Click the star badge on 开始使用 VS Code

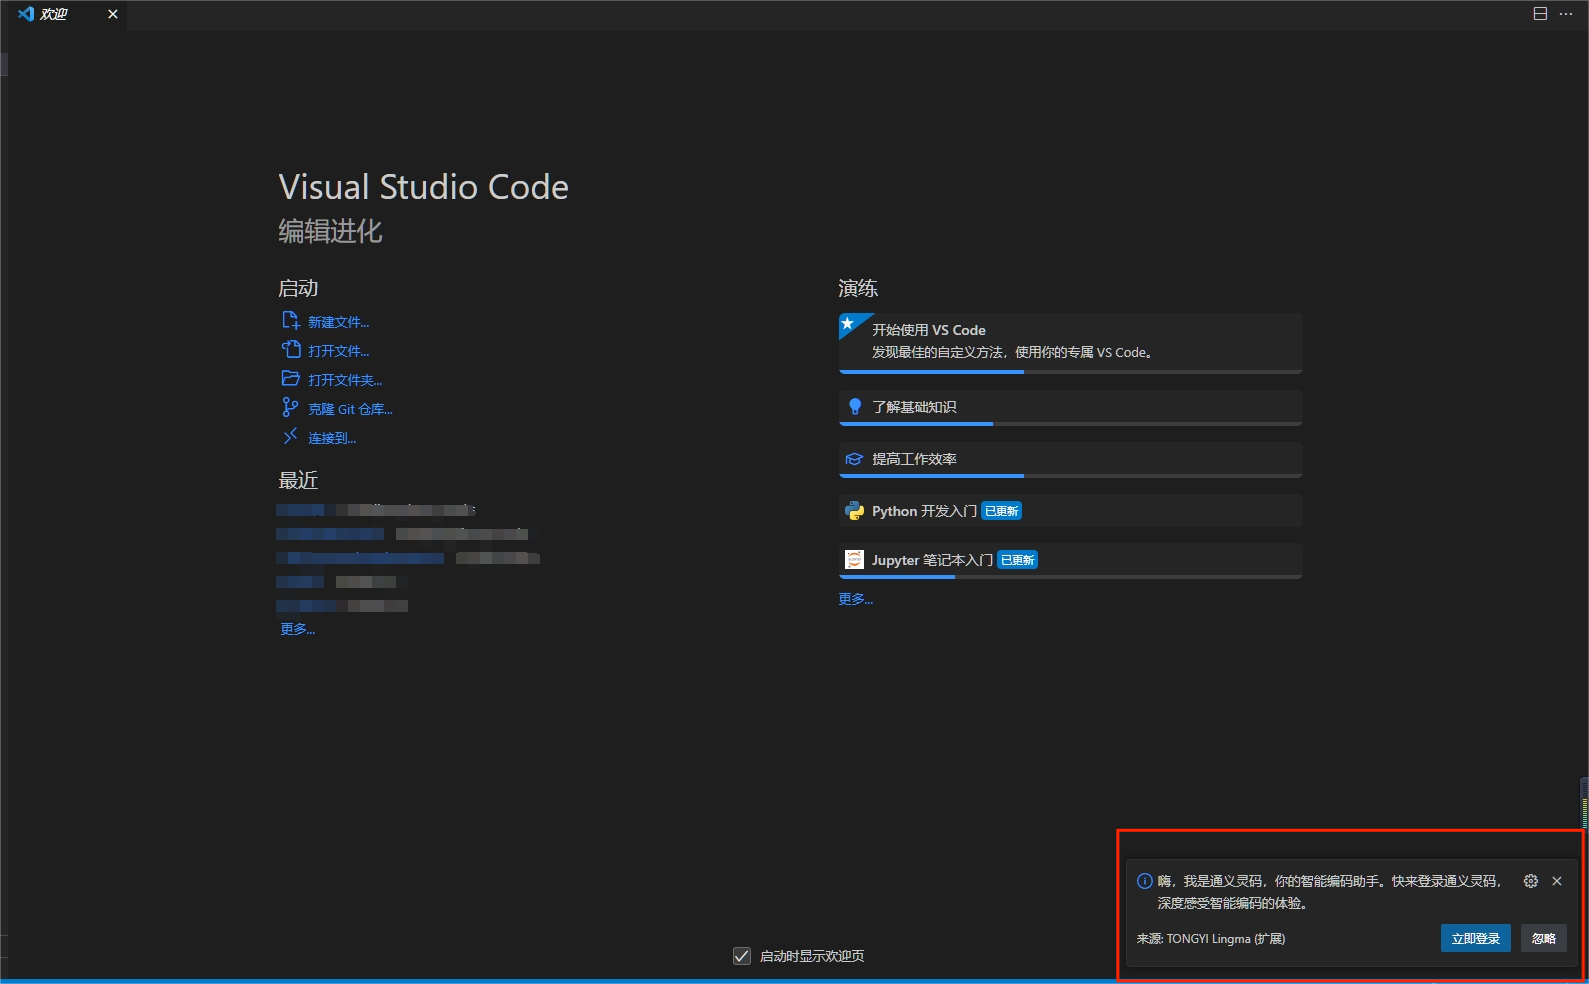[849, 323]
